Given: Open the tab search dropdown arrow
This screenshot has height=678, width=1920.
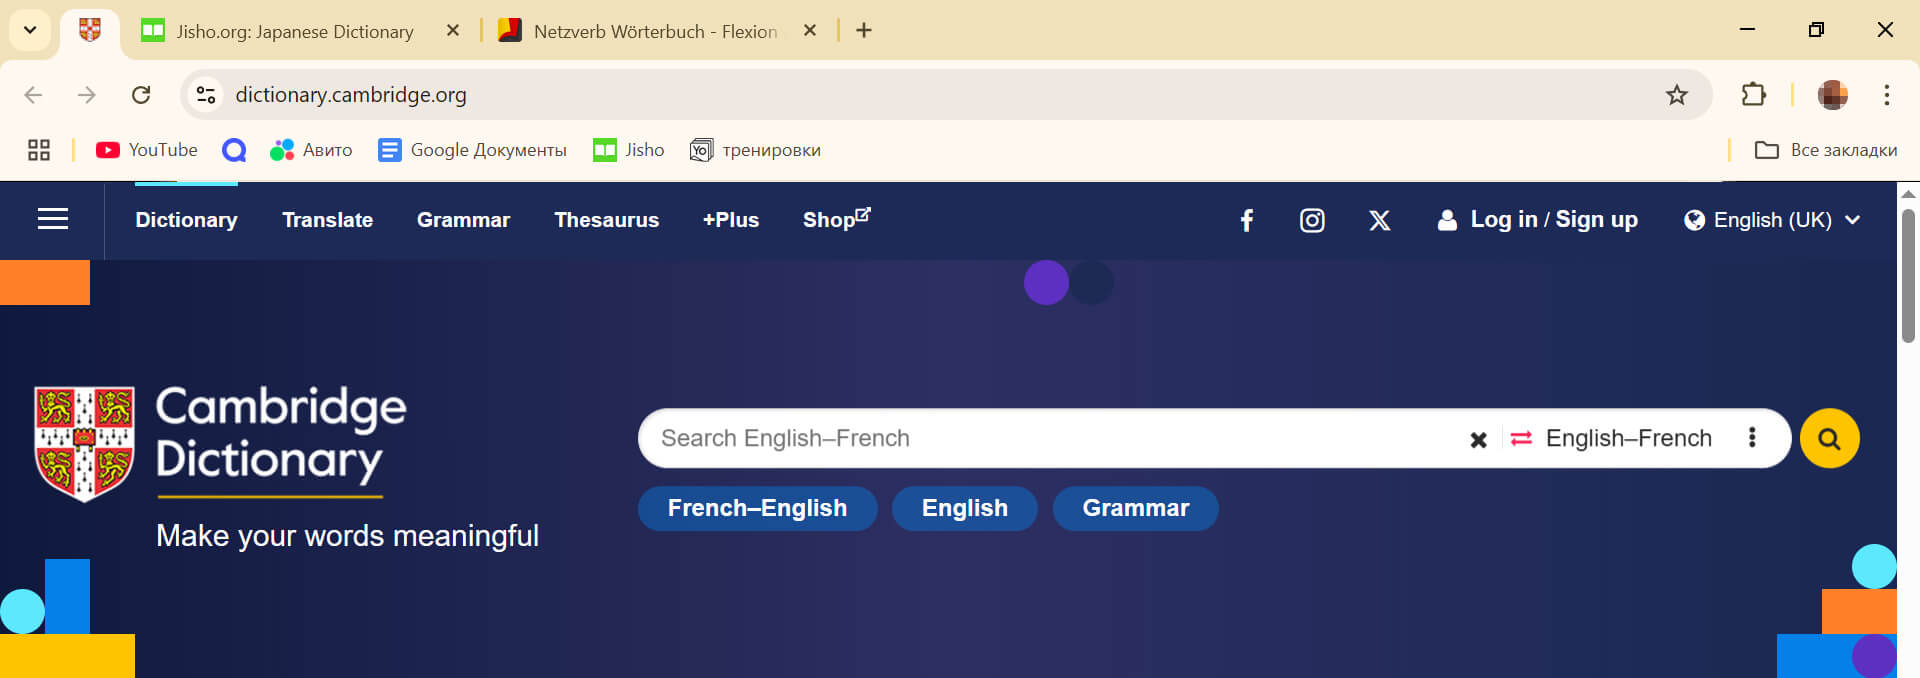Looking at the screenshot, I should 30,30.
